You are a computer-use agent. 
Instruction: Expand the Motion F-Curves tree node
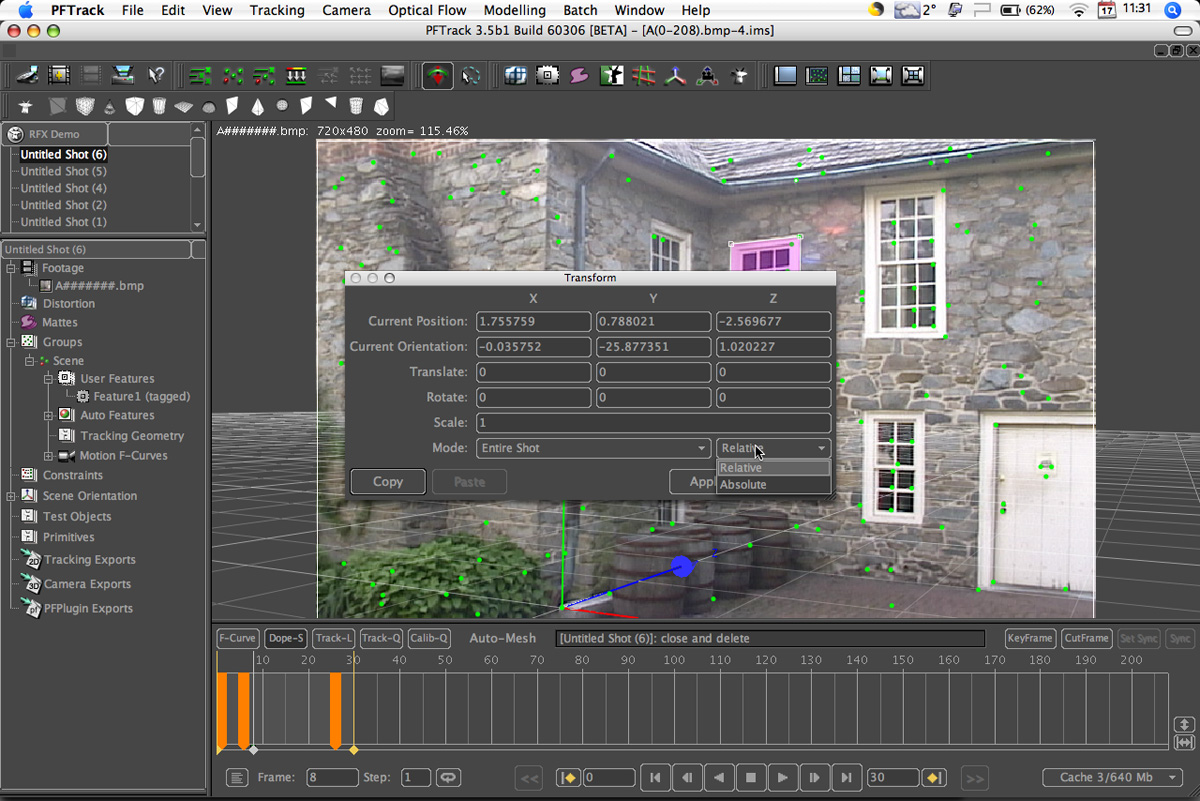coord(48,456)
